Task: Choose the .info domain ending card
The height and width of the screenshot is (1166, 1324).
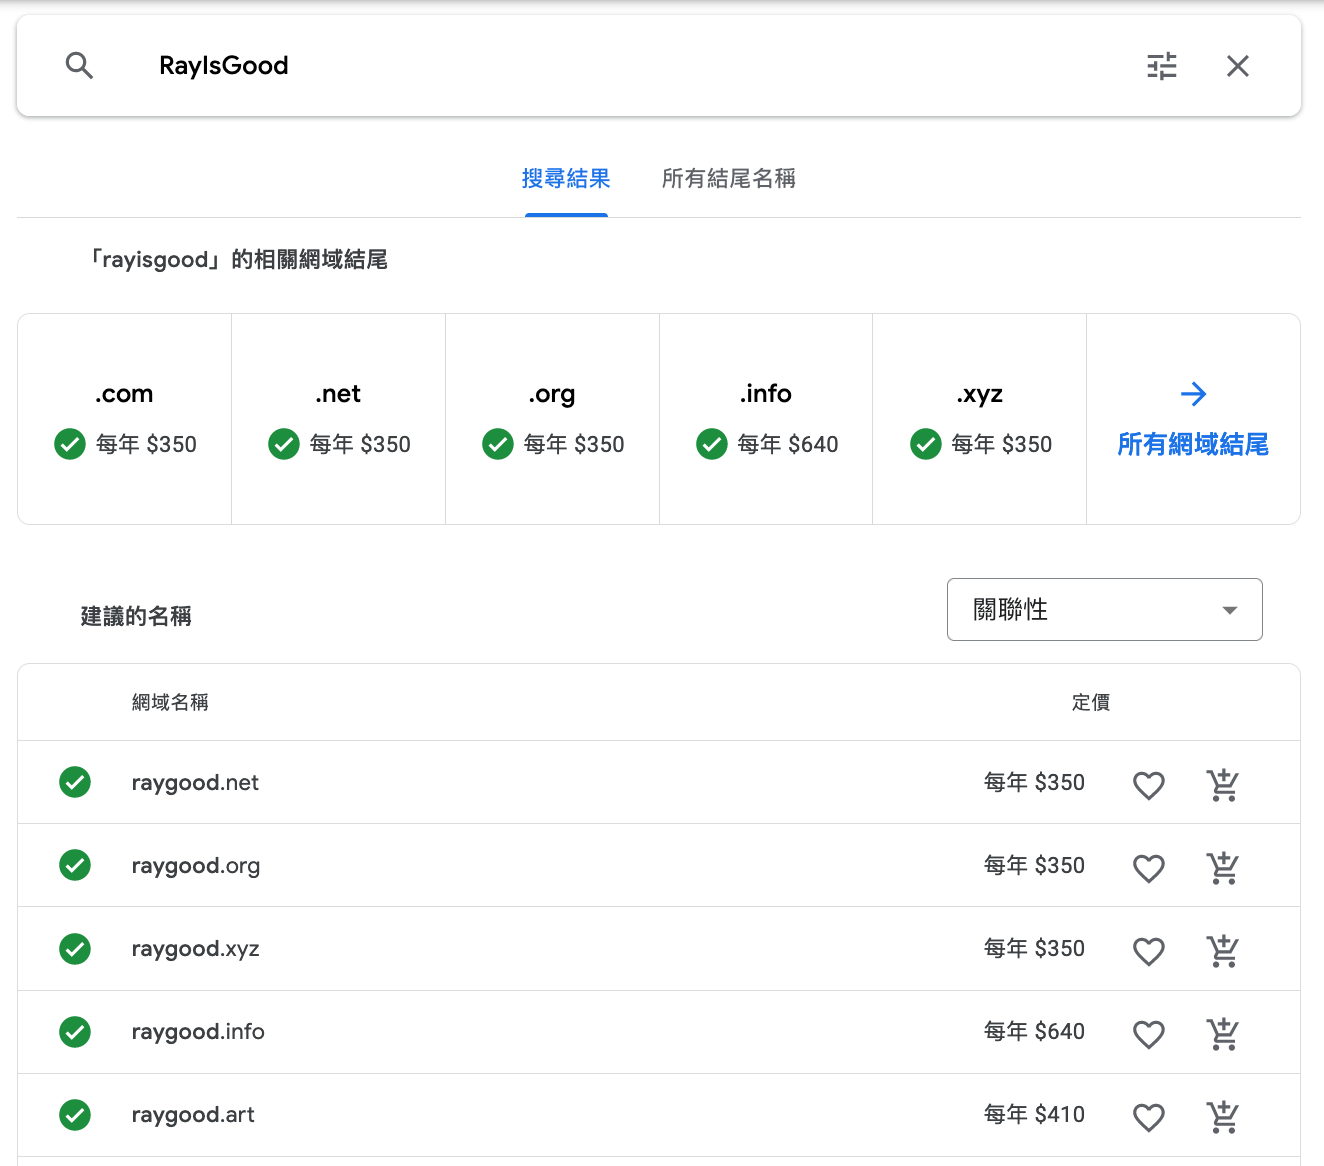Action: tap(766, 419)
